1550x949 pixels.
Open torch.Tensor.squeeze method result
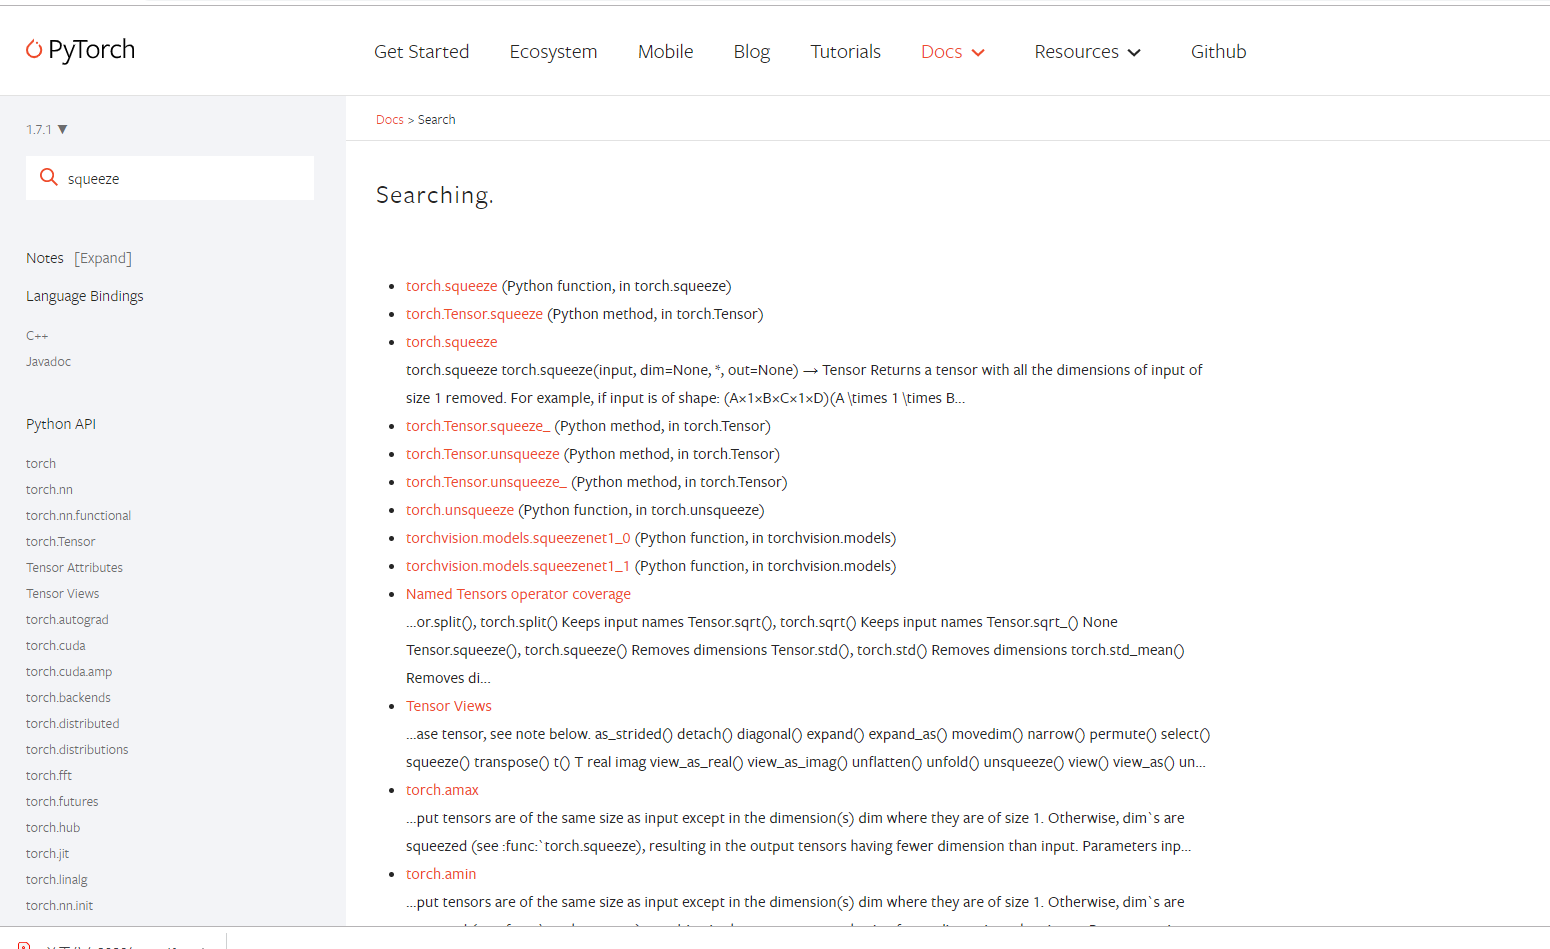point(474,314)
